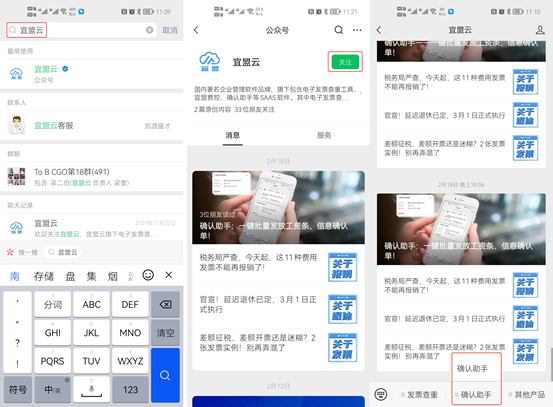Tap the green 关注 follow button
The image size is (553, 407).
pyautogui.click(x=345, y=62)
